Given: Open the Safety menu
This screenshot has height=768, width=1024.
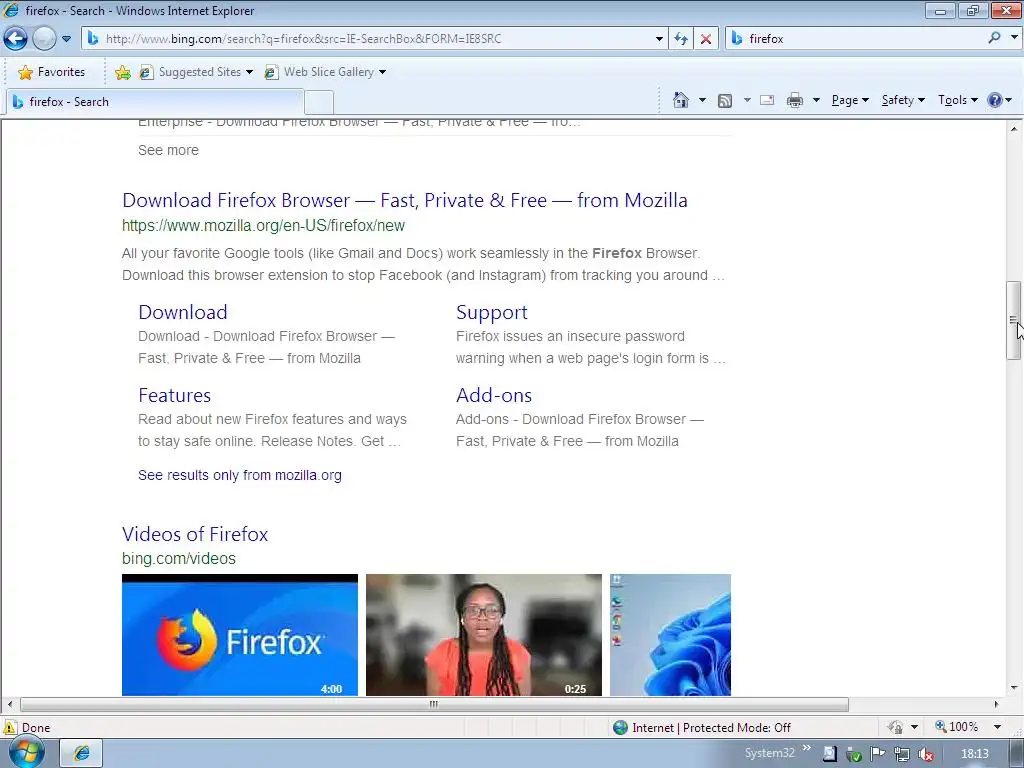Looking at the screenshot, I should click(903, 100).
